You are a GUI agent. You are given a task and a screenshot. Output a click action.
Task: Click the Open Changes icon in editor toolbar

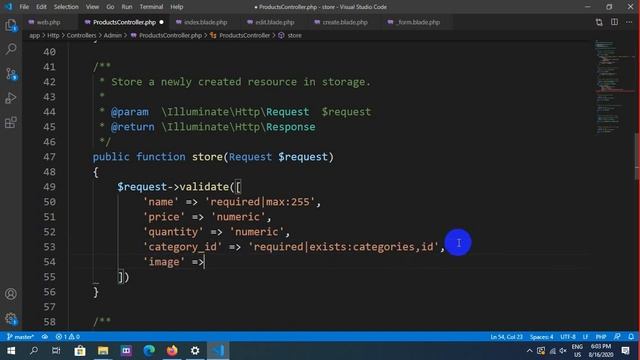click(599, 22)
